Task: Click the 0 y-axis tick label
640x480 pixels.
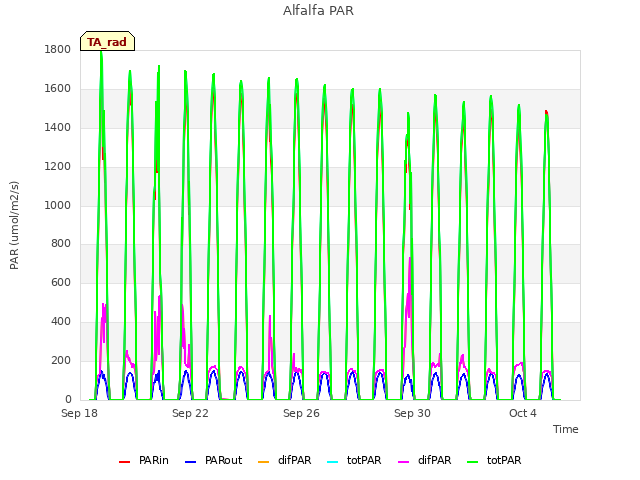Action: coord(68,399)
